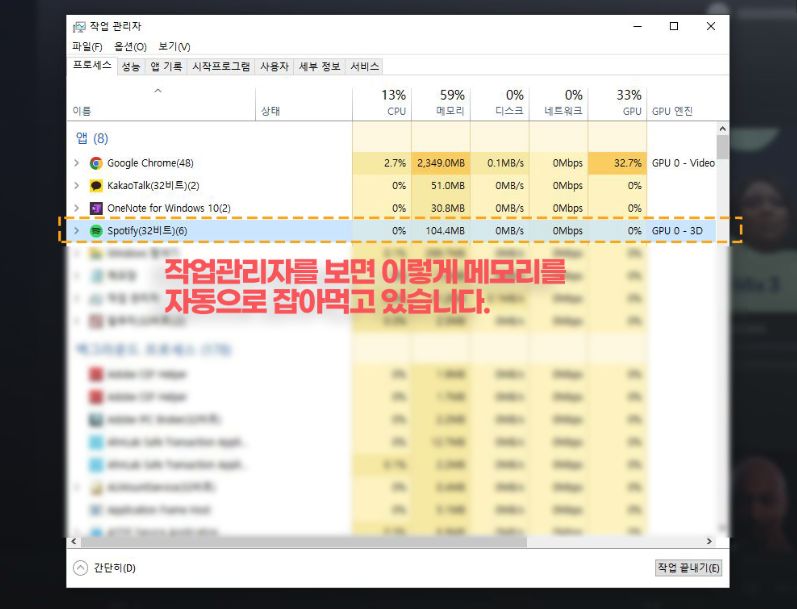This screenshot has height=609, width=797.
Task: Select the 프로세스 tab
Action: (92, 65)
